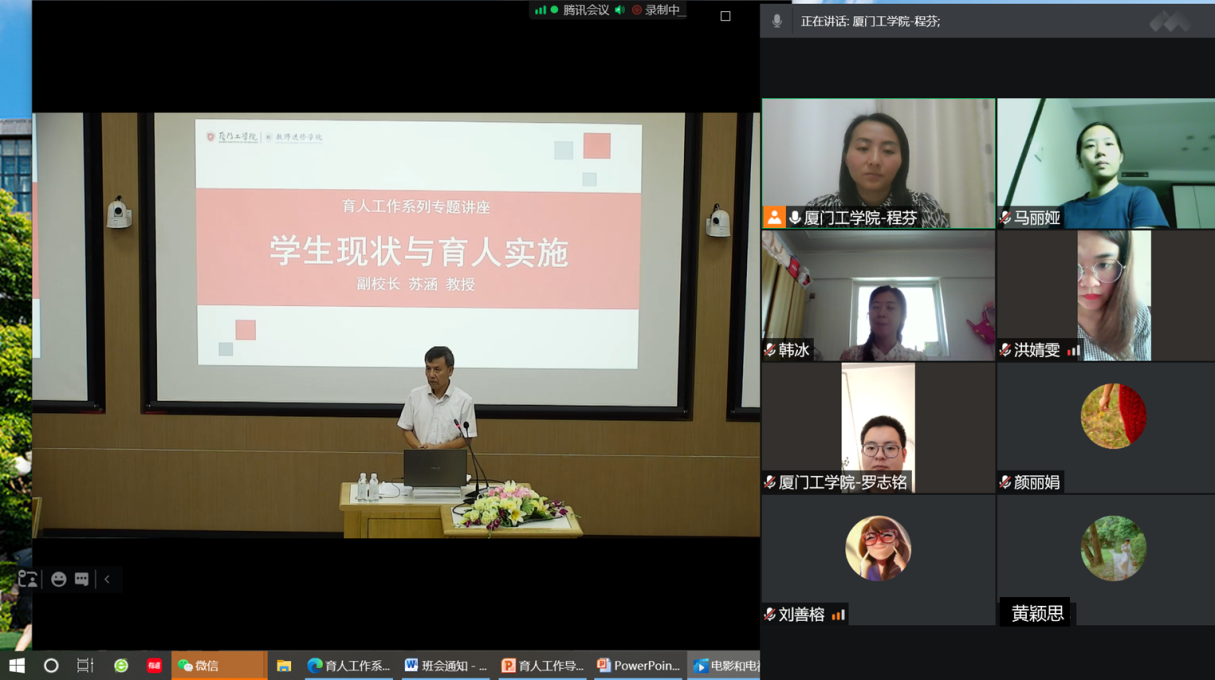The image size is (1215, 680).
Task: Click the orange host icon on 程芬's tile
Action: coord(774,217)
